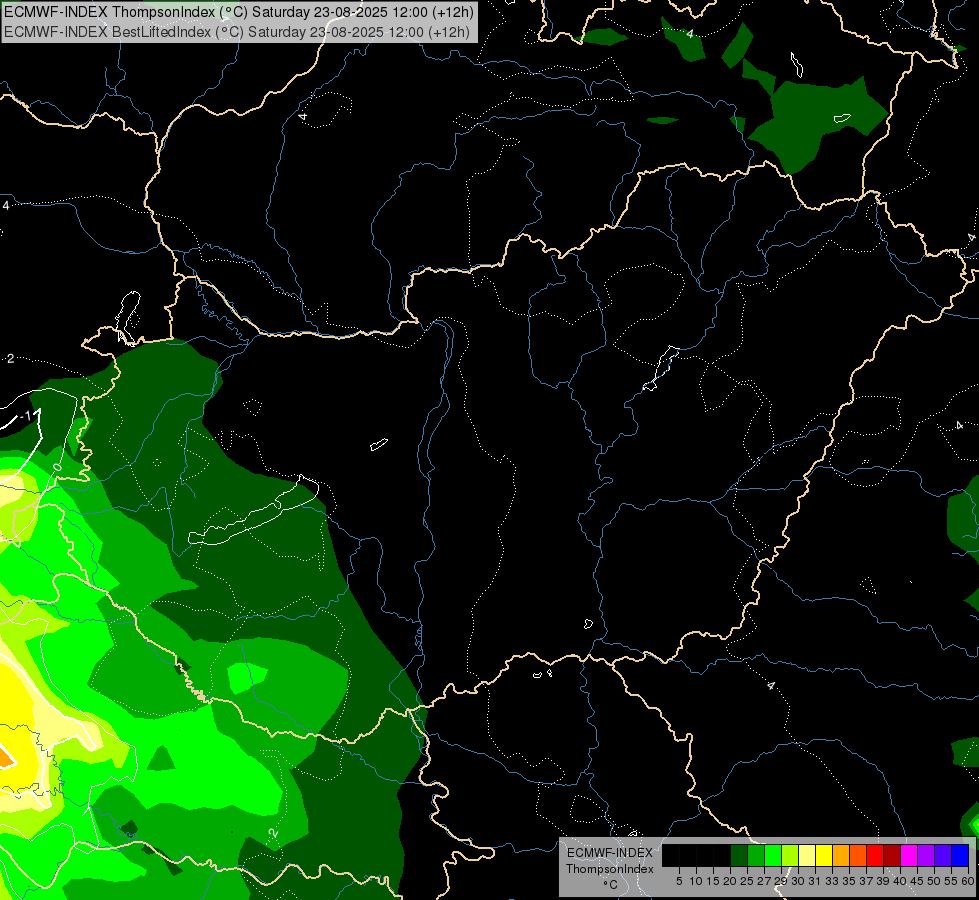Click the bright green 27-29 legend swatch
The width and height of the screenshot is (979, 900).
[773, 855]
